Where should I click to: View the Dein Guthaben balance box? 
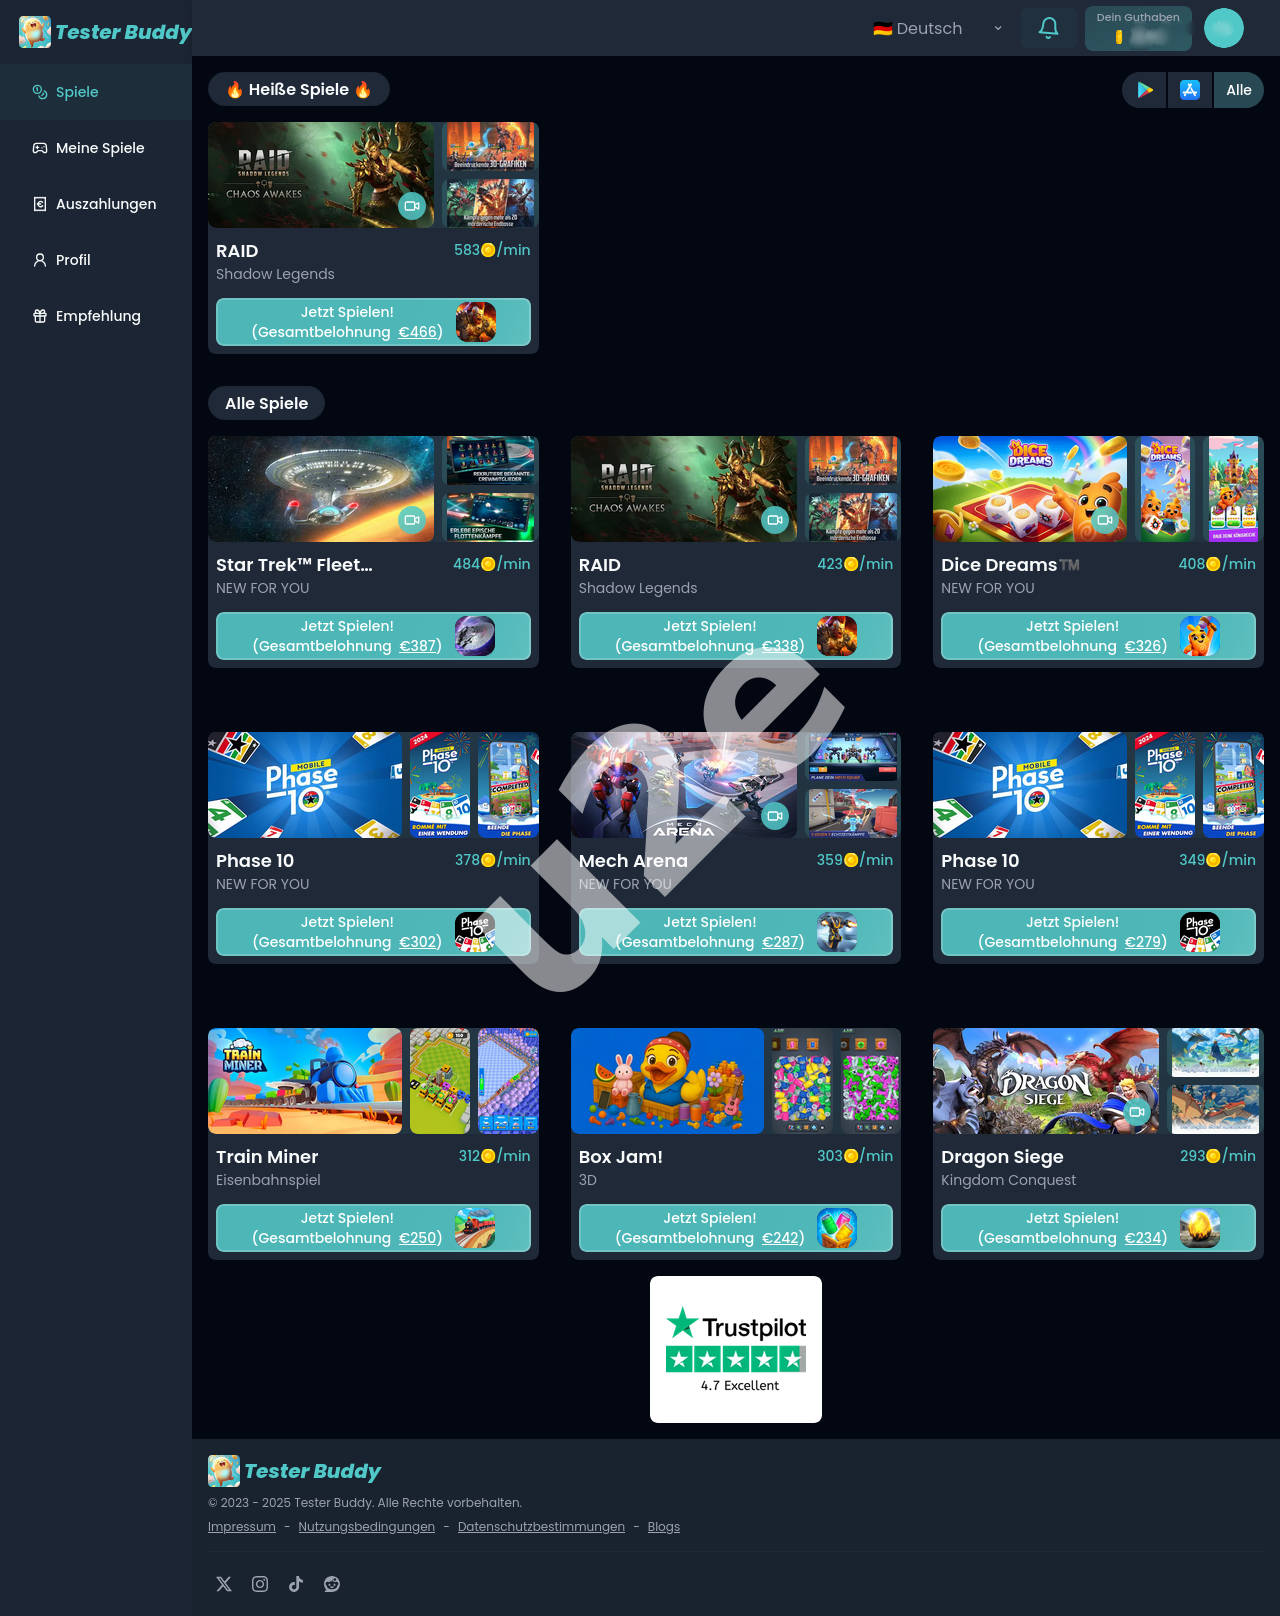(x=1138, y=28)
